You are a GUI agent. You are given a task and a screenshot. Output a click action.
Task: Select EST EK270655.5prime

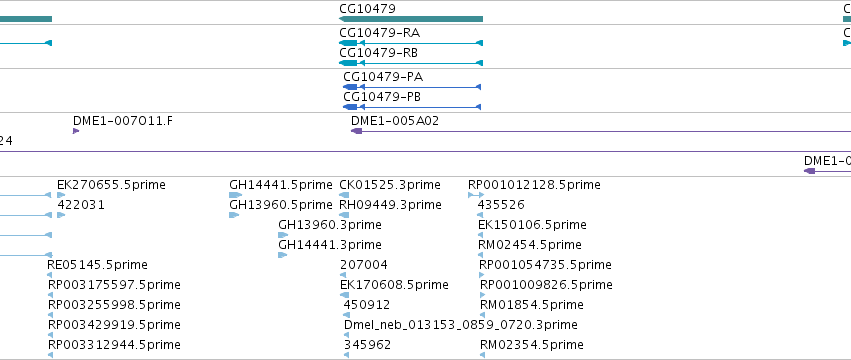(111, 185)
